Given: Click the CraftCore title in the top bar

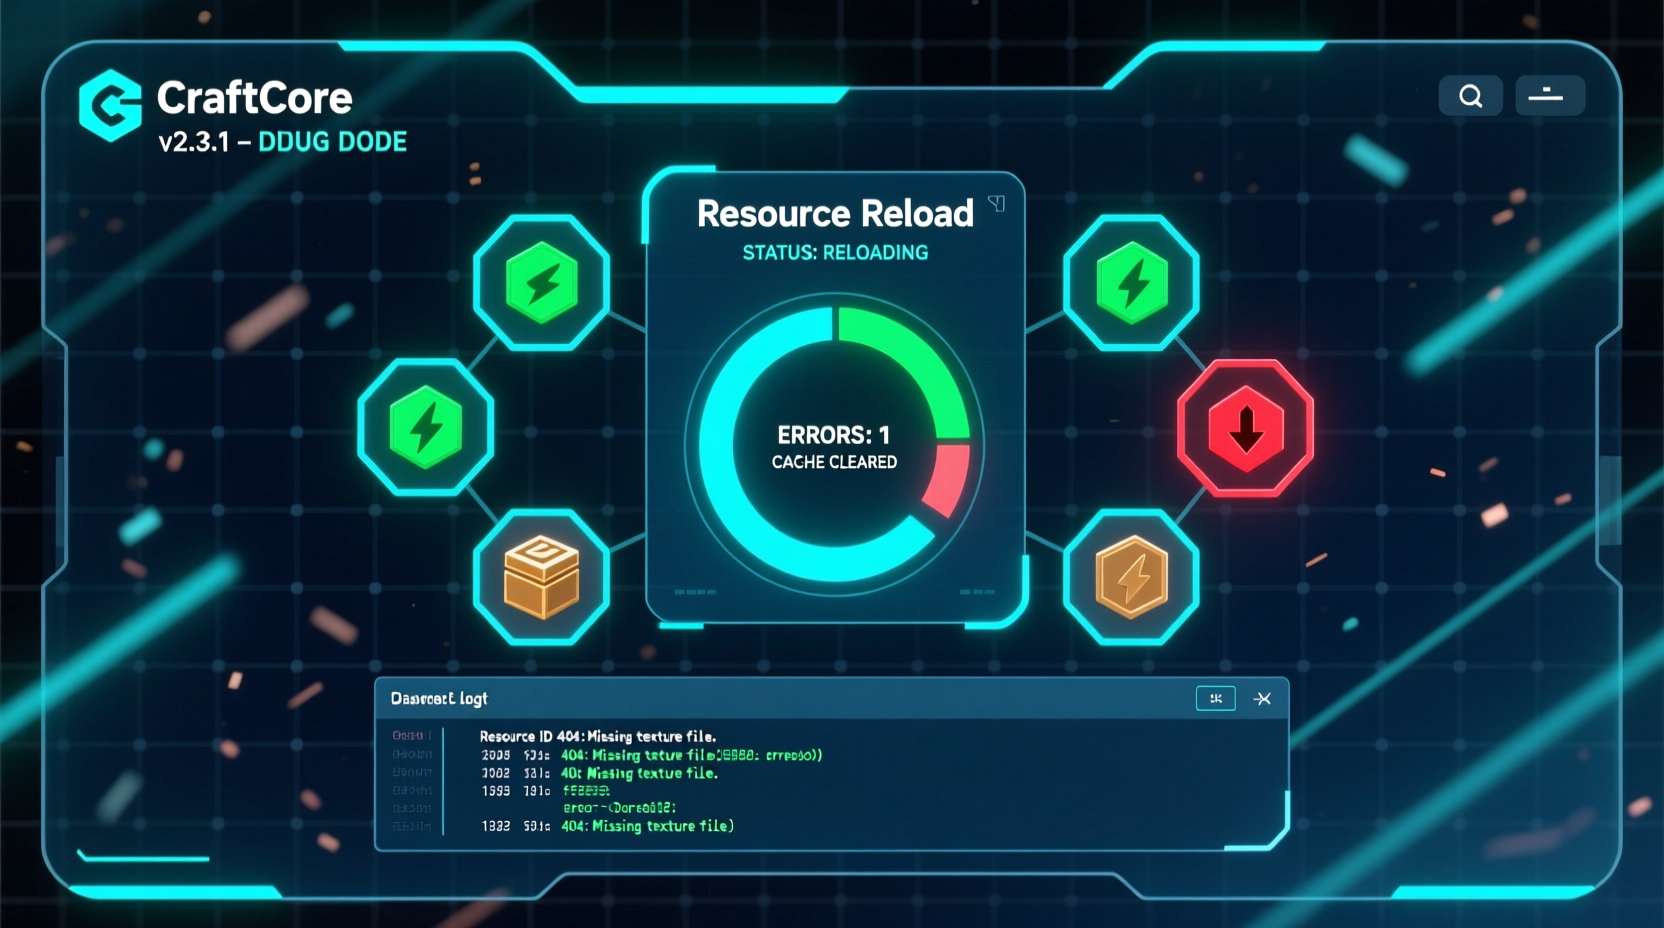Looking at the screenshot, I should point(254,97).
